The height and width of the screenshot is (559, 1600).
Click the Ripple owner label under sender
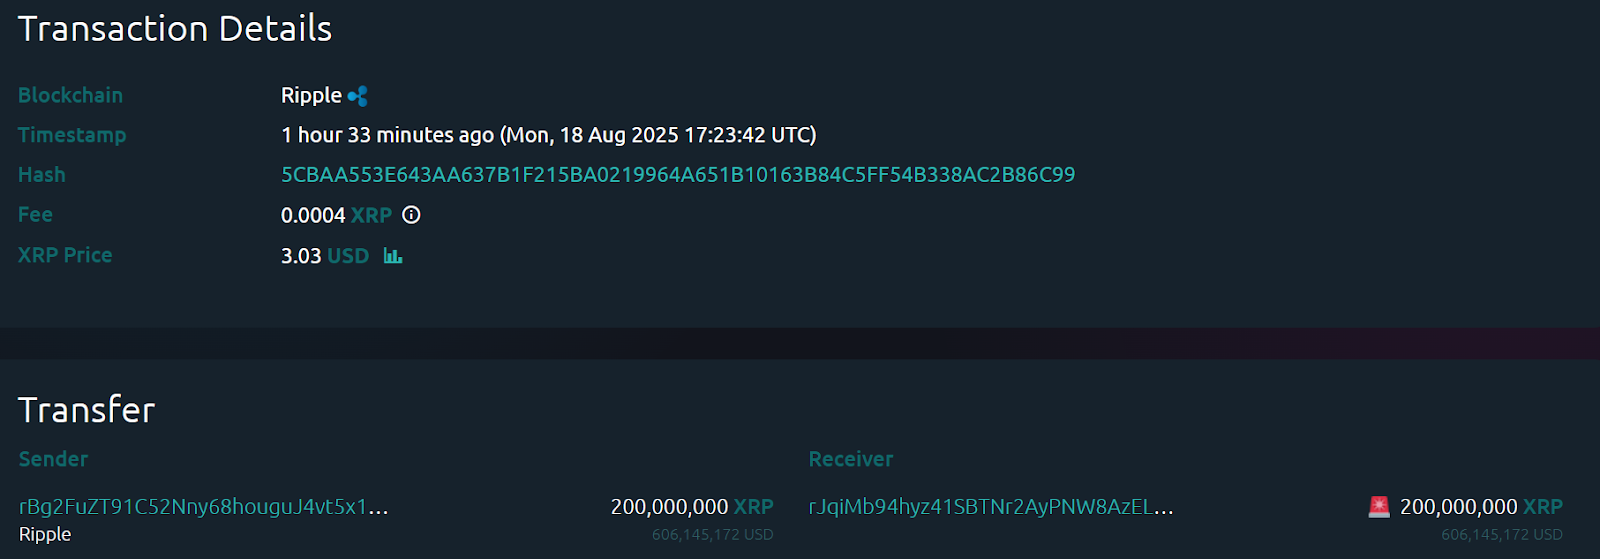coord(45,534)
